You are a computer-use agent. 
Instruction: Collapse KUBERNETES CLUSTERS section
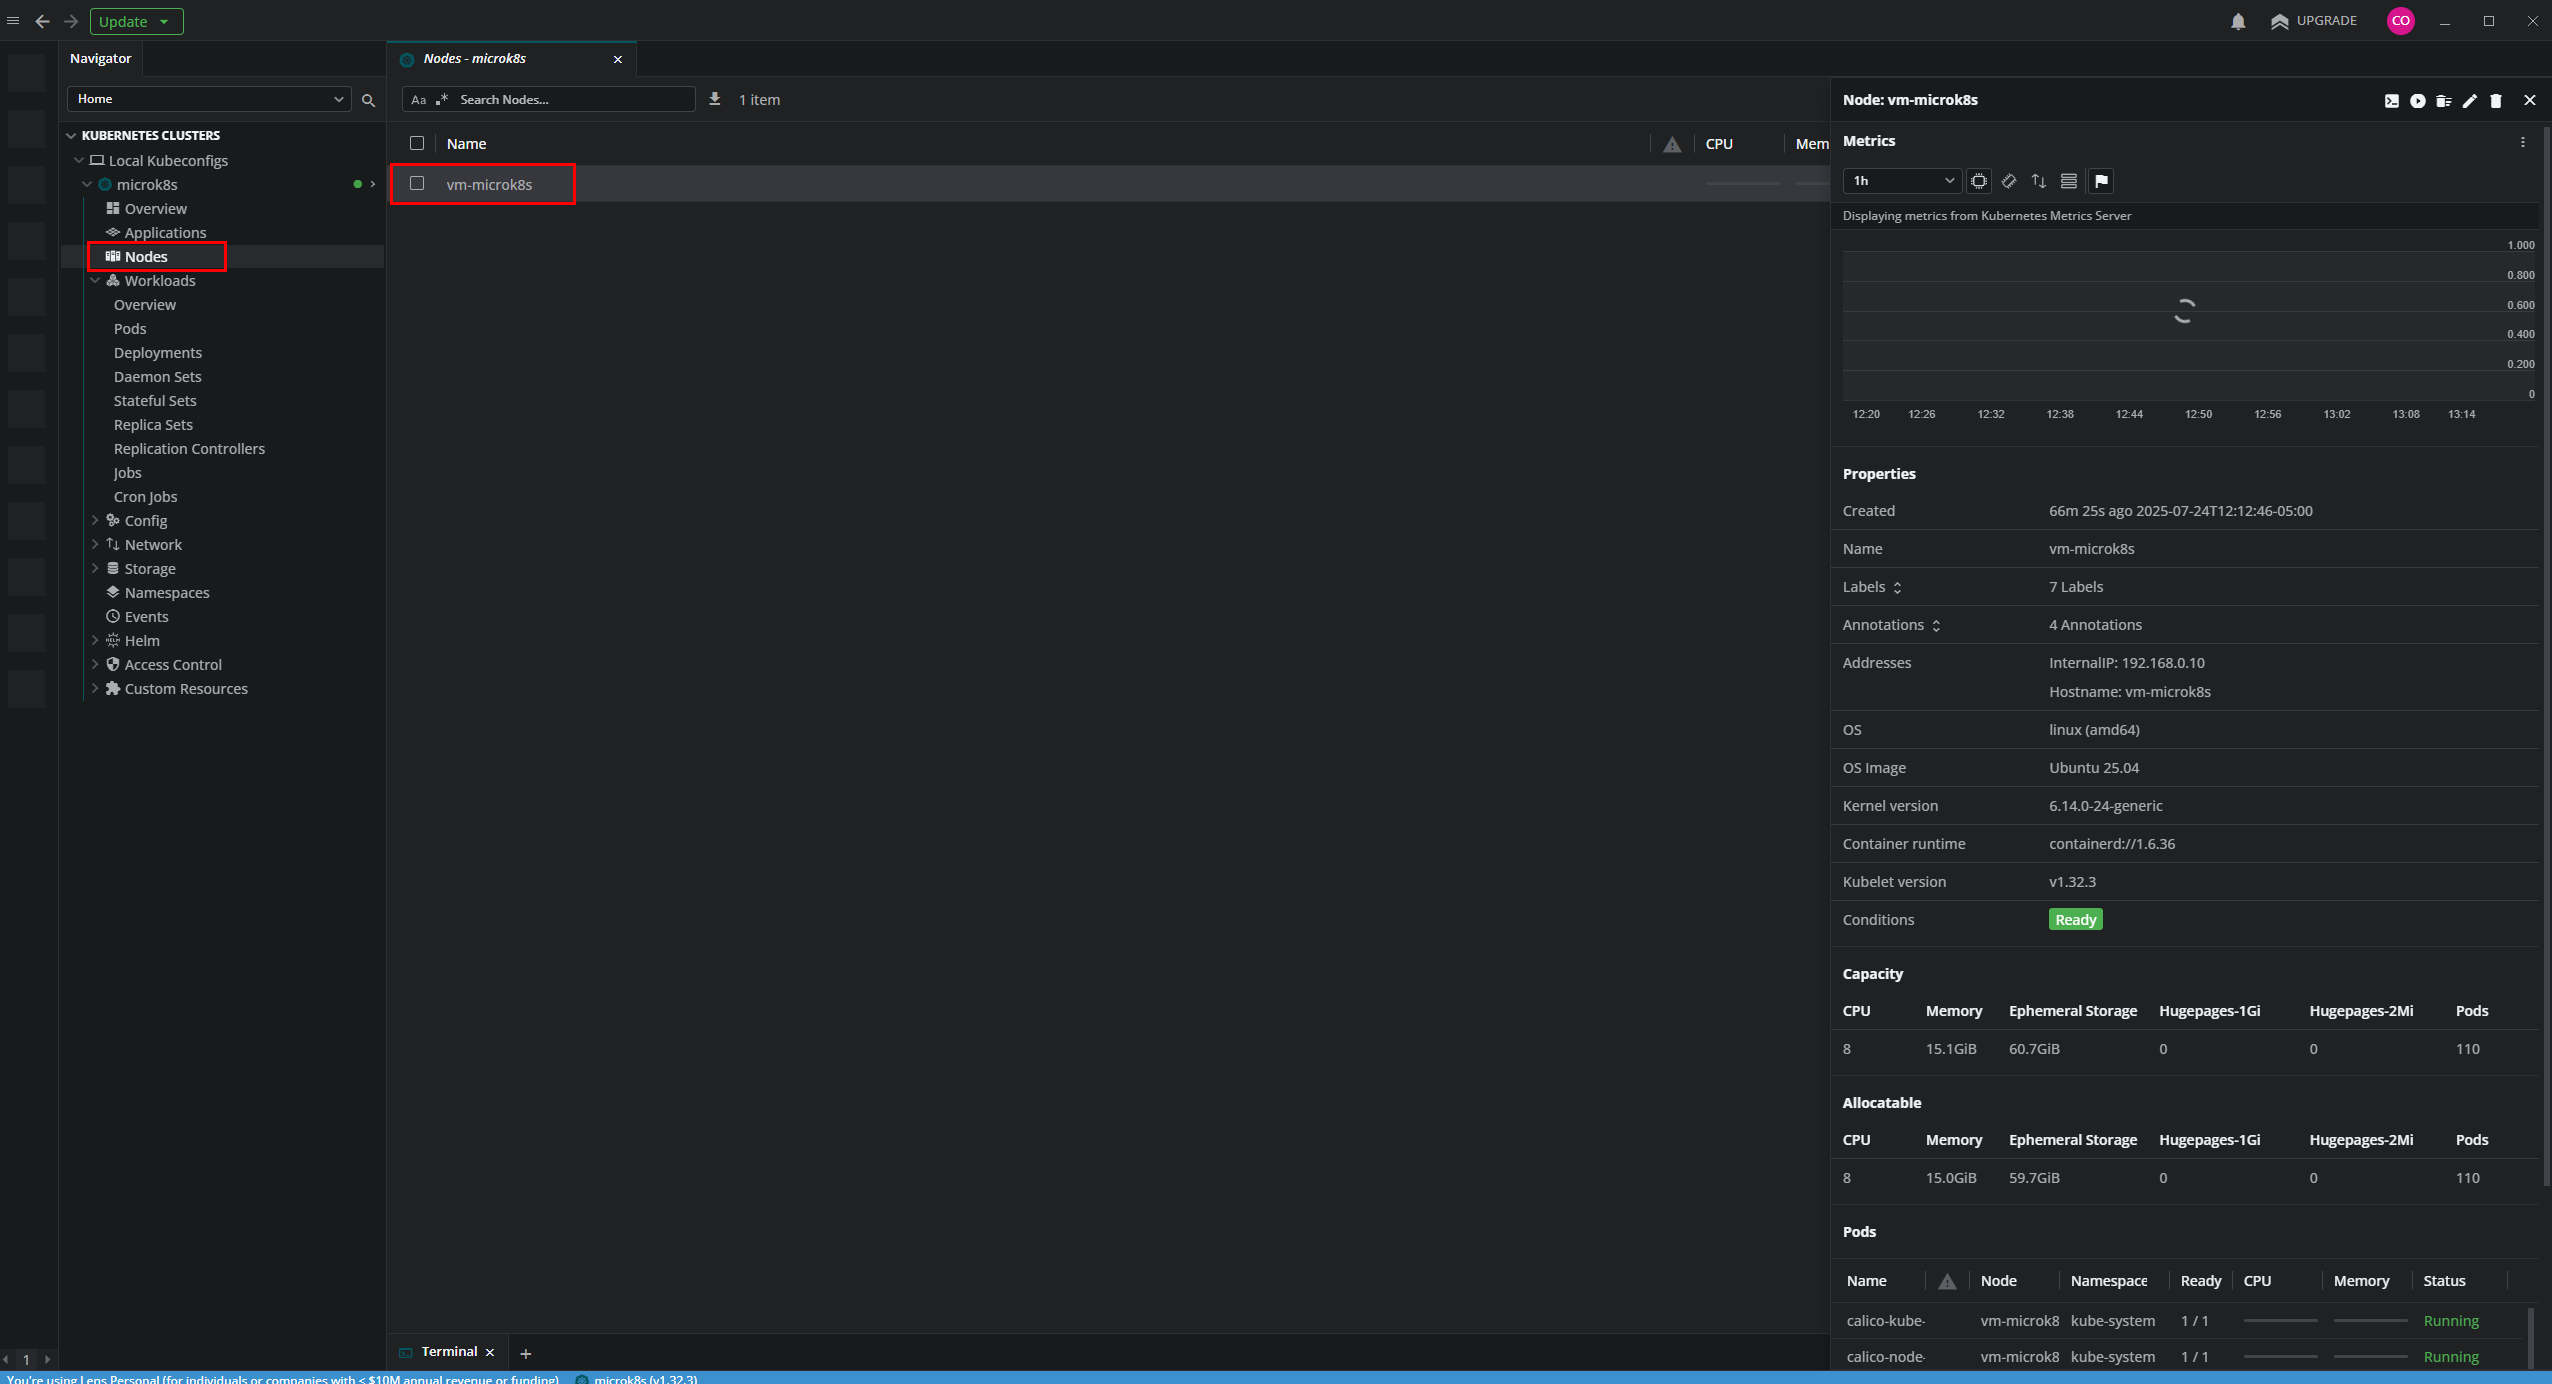point(71,135)
